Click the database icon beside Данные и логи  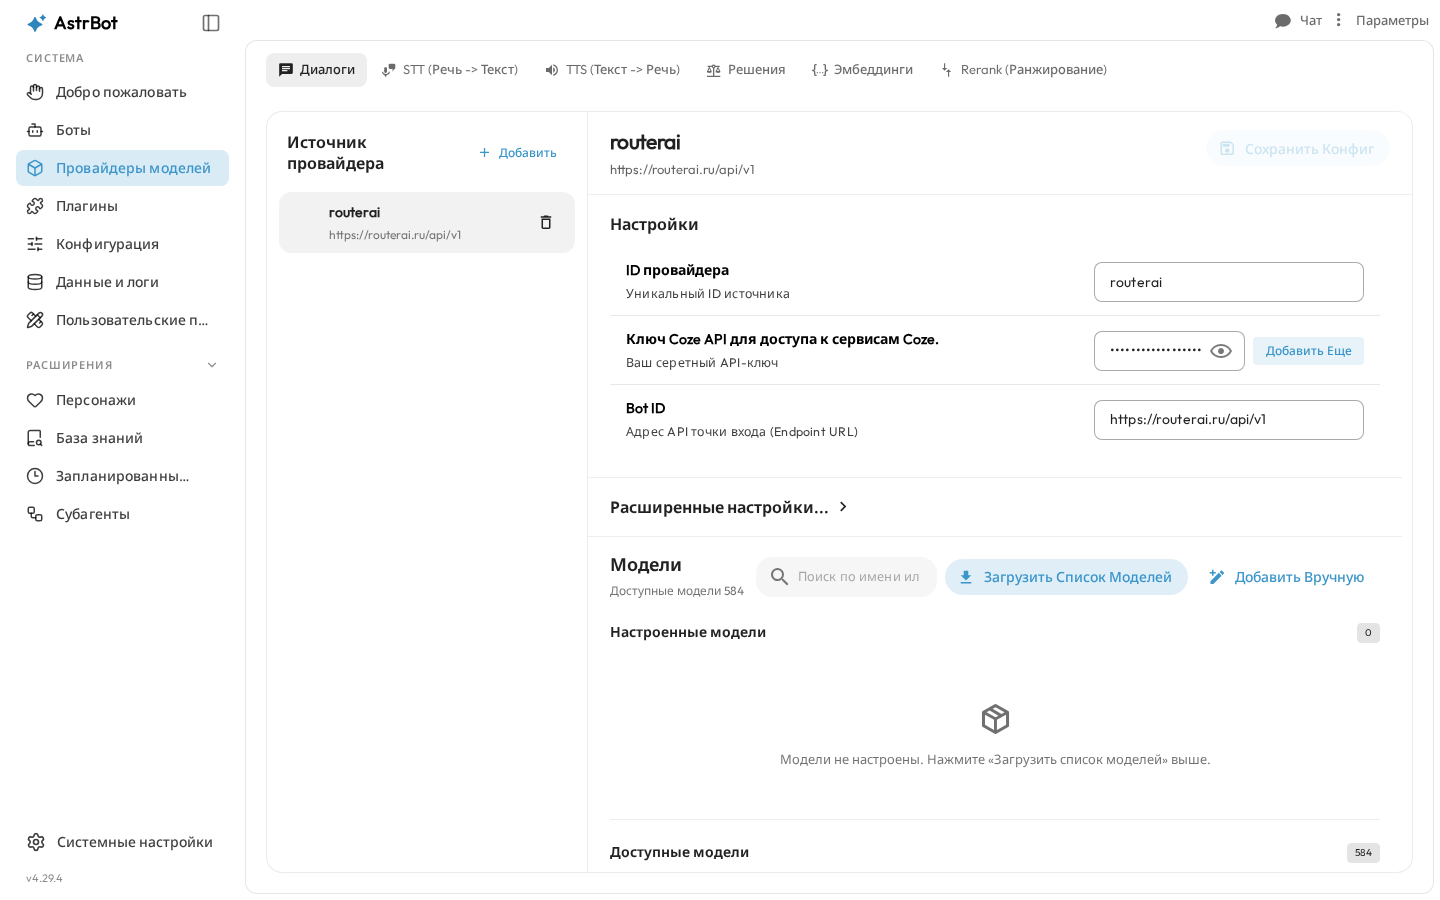click(x=35, y=282)
